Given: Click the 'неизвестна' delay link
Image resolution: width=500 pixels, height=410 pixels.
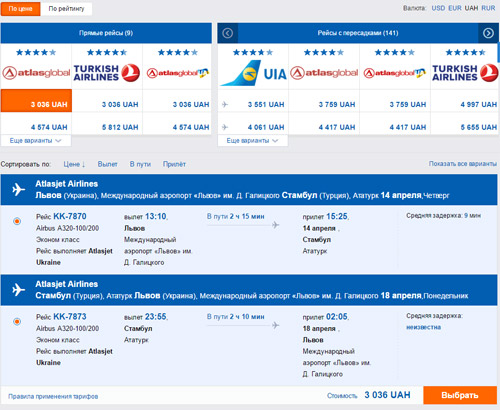Looking at the screenshot, I should click(423, 327).
